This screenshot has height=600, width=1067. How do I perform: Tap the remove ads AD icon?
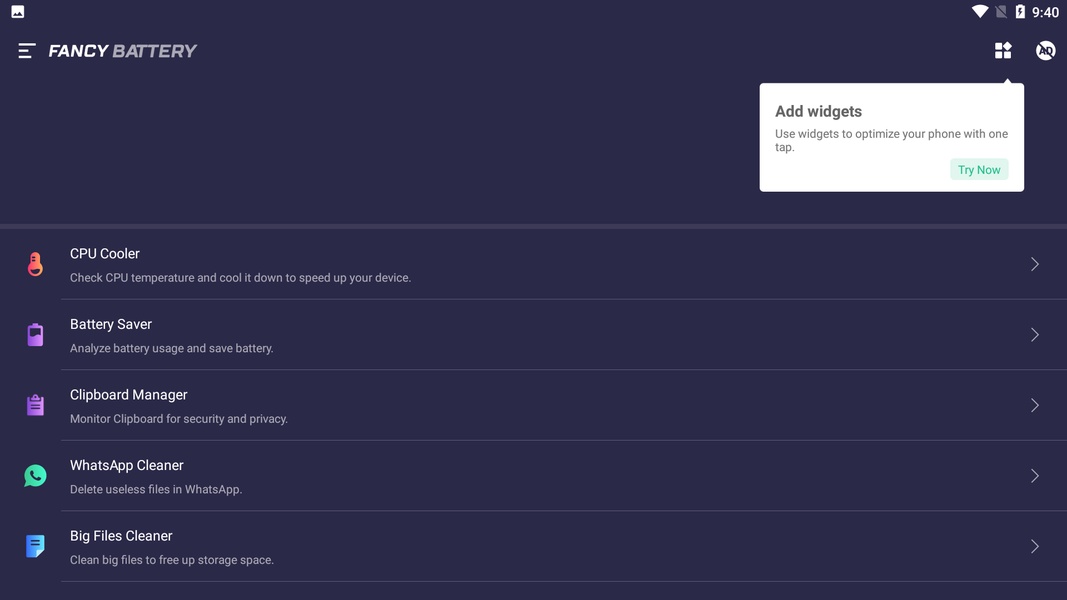pyautogui.click(x=1045, y=50)
